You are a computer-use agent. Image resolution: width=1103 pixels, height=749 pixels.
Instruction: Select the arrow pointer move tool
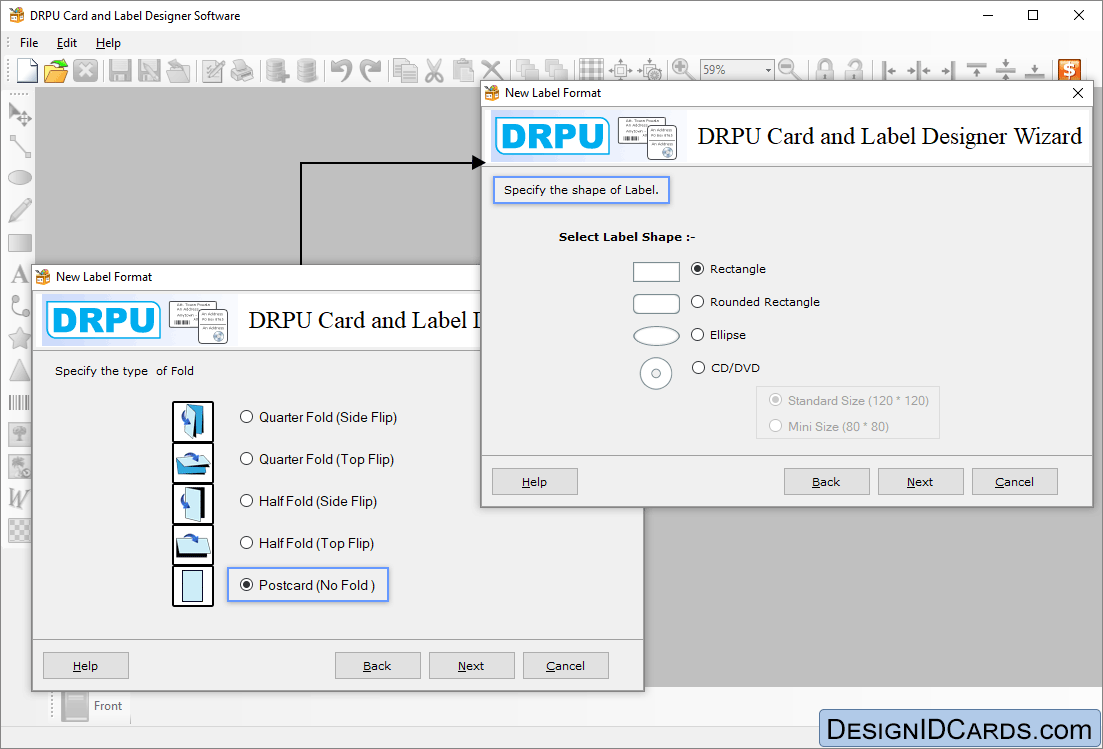point(20,115)
